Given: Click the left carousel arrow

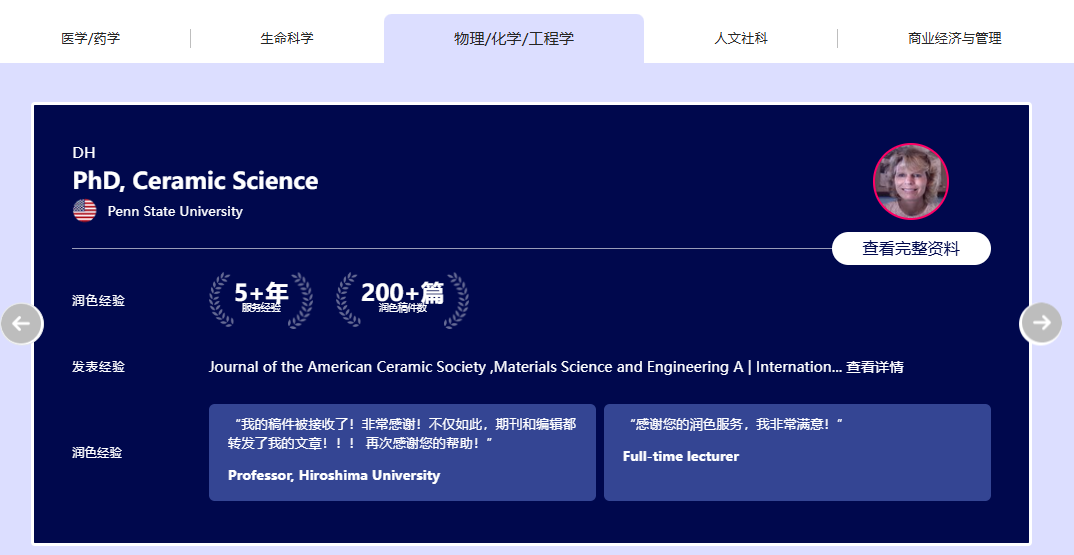Looking at the screenshot, I should point(22,323).
